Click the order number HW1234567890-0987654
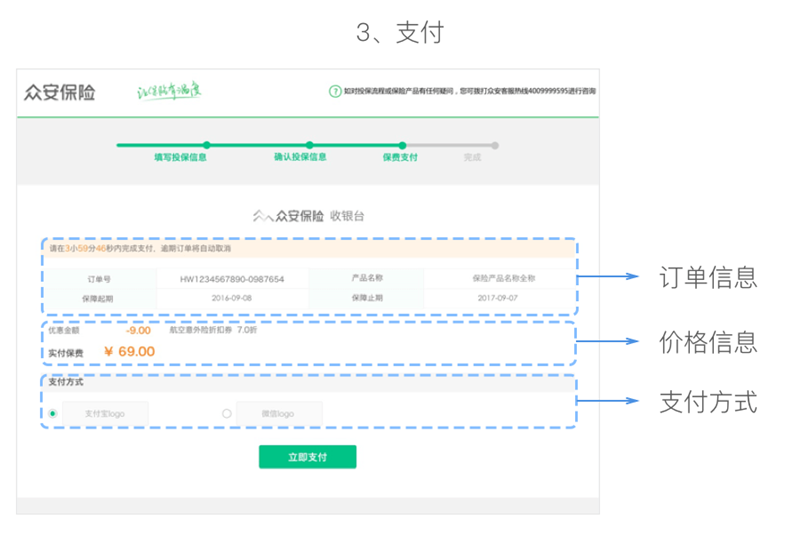 232,279
